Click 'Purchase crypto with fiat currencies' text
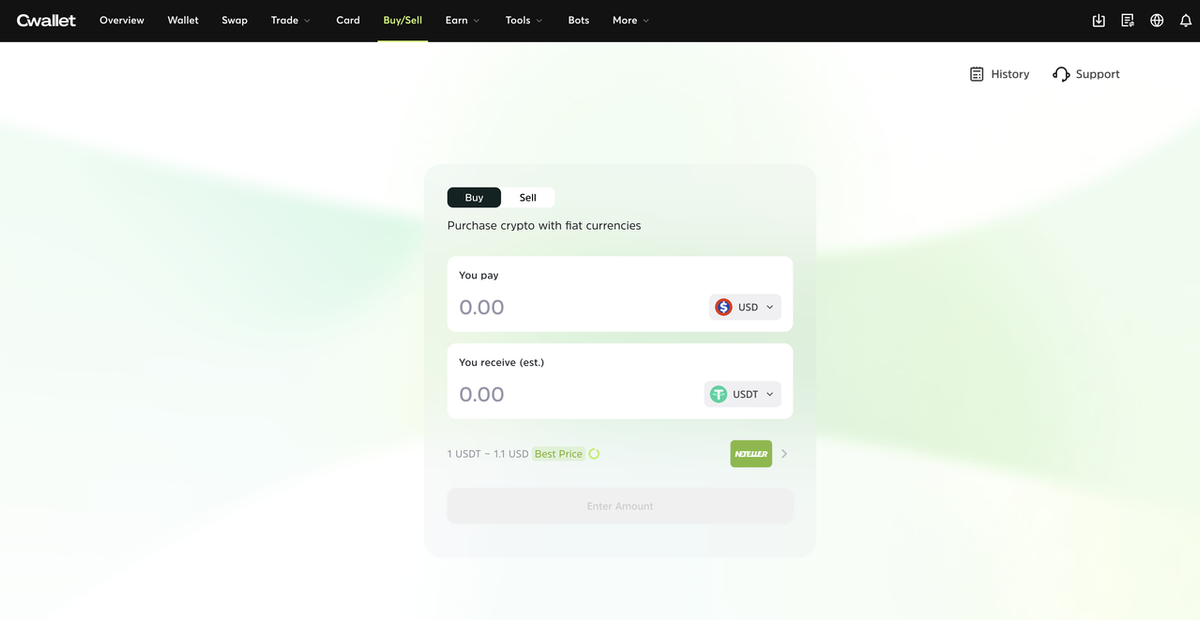This screenshot has width=1200, height=620. (544, 226)
